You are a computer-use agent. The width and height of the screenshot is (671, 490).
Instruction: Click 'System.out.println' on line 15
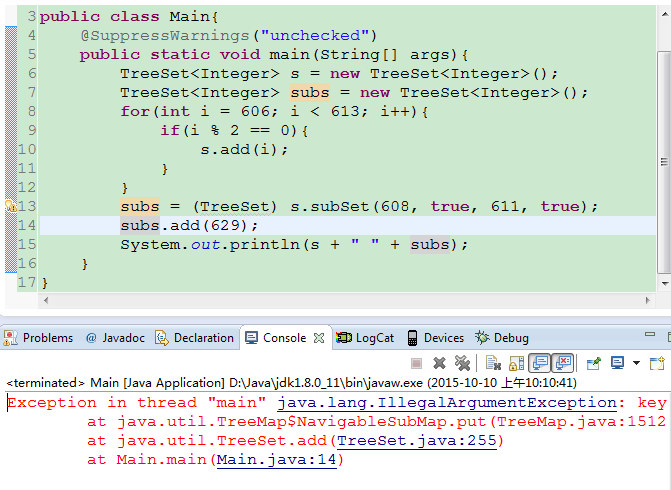coord(210,244)
